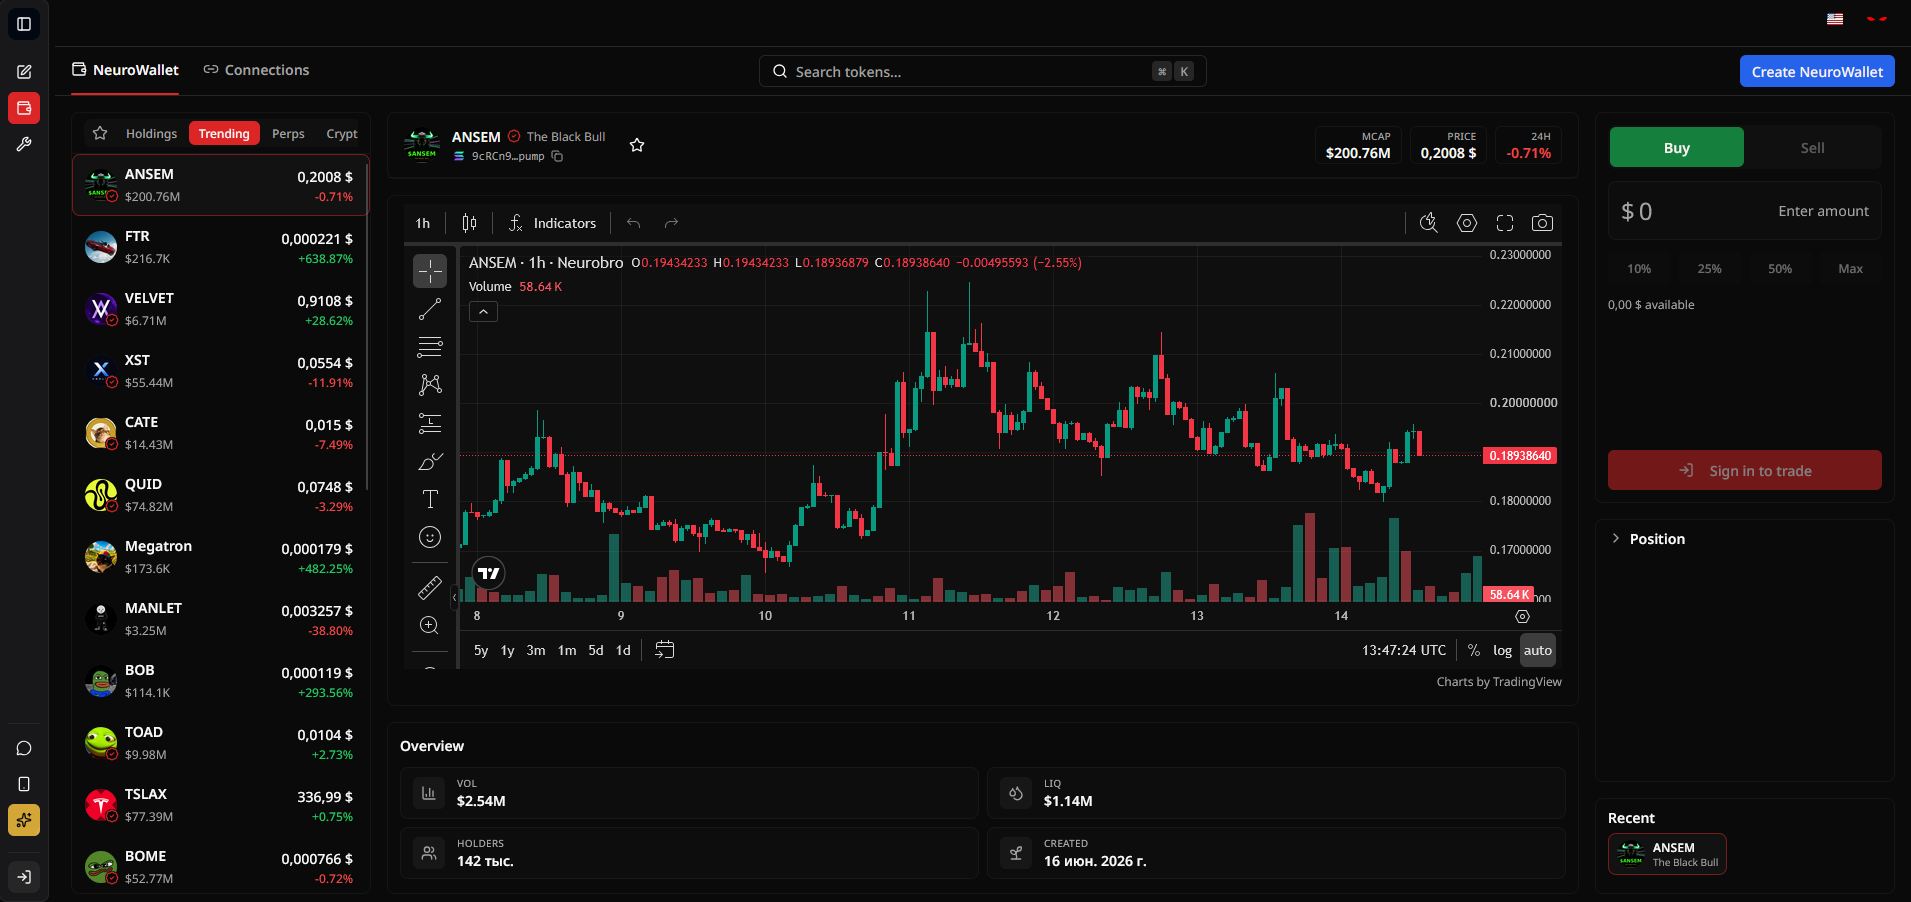Choose the 10% amount preset
This screenshot has width=1911, height=902.
tap(1639, 268)
